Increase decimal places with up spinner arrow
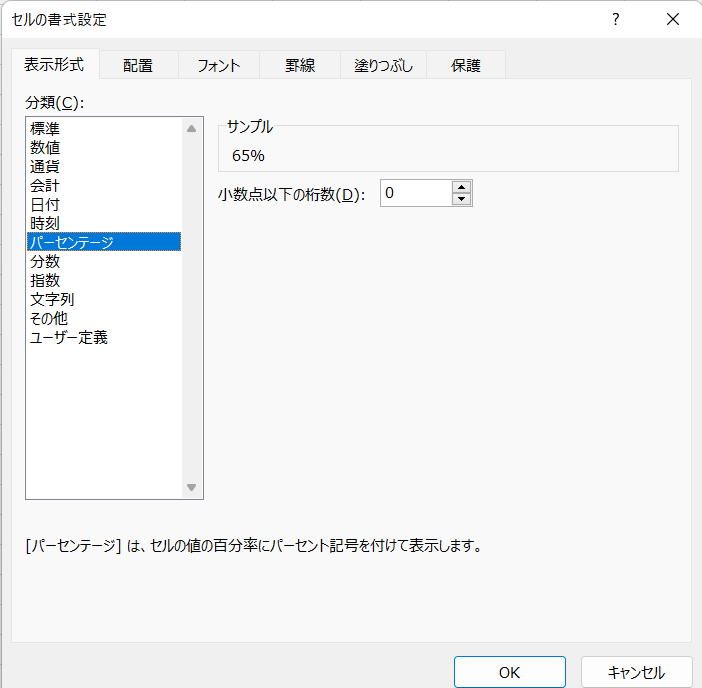Viewport: 702px width, 688px height. pos(461,187)
